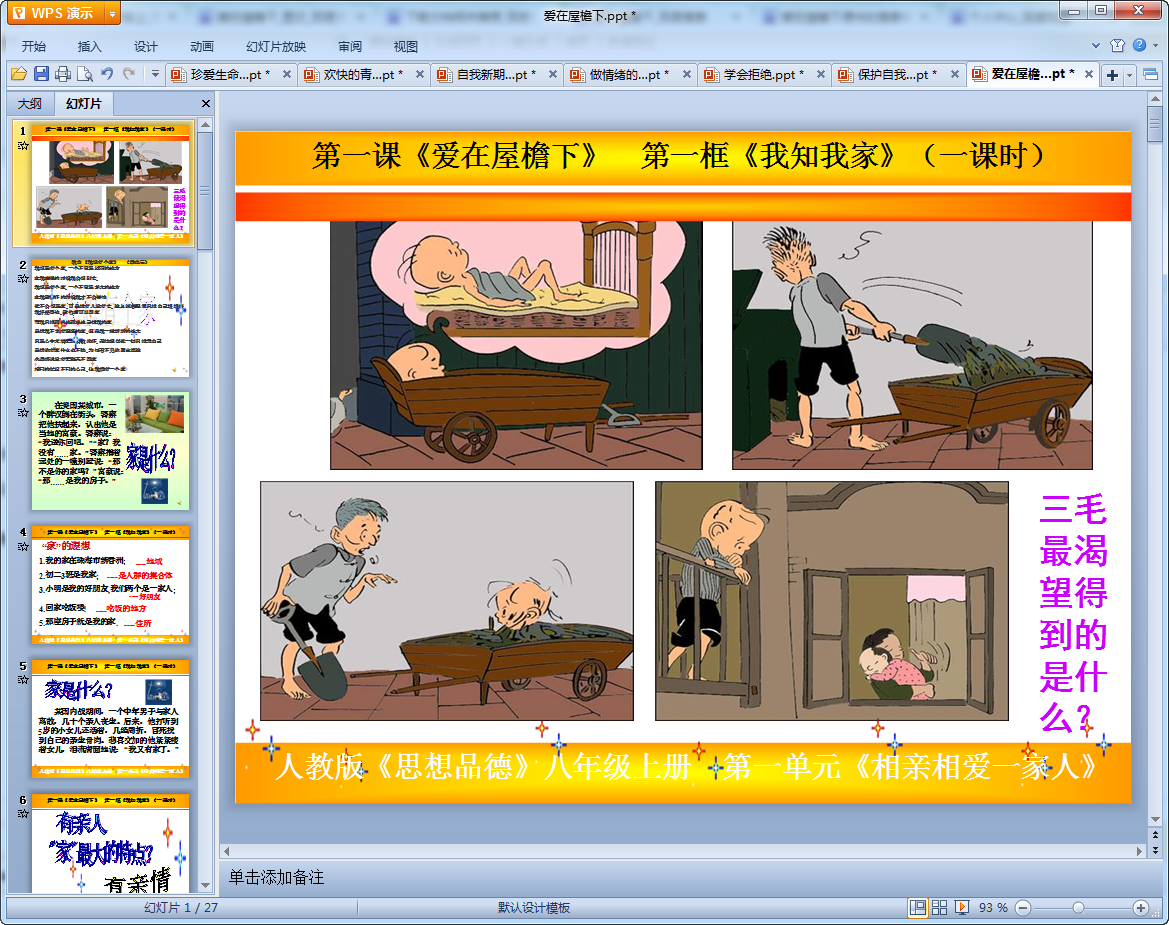Click the thumbnail pane scroll down arrow
The height and width of the screenshot is (925, 1169).
pyautogui.click(x=205, y=885)
